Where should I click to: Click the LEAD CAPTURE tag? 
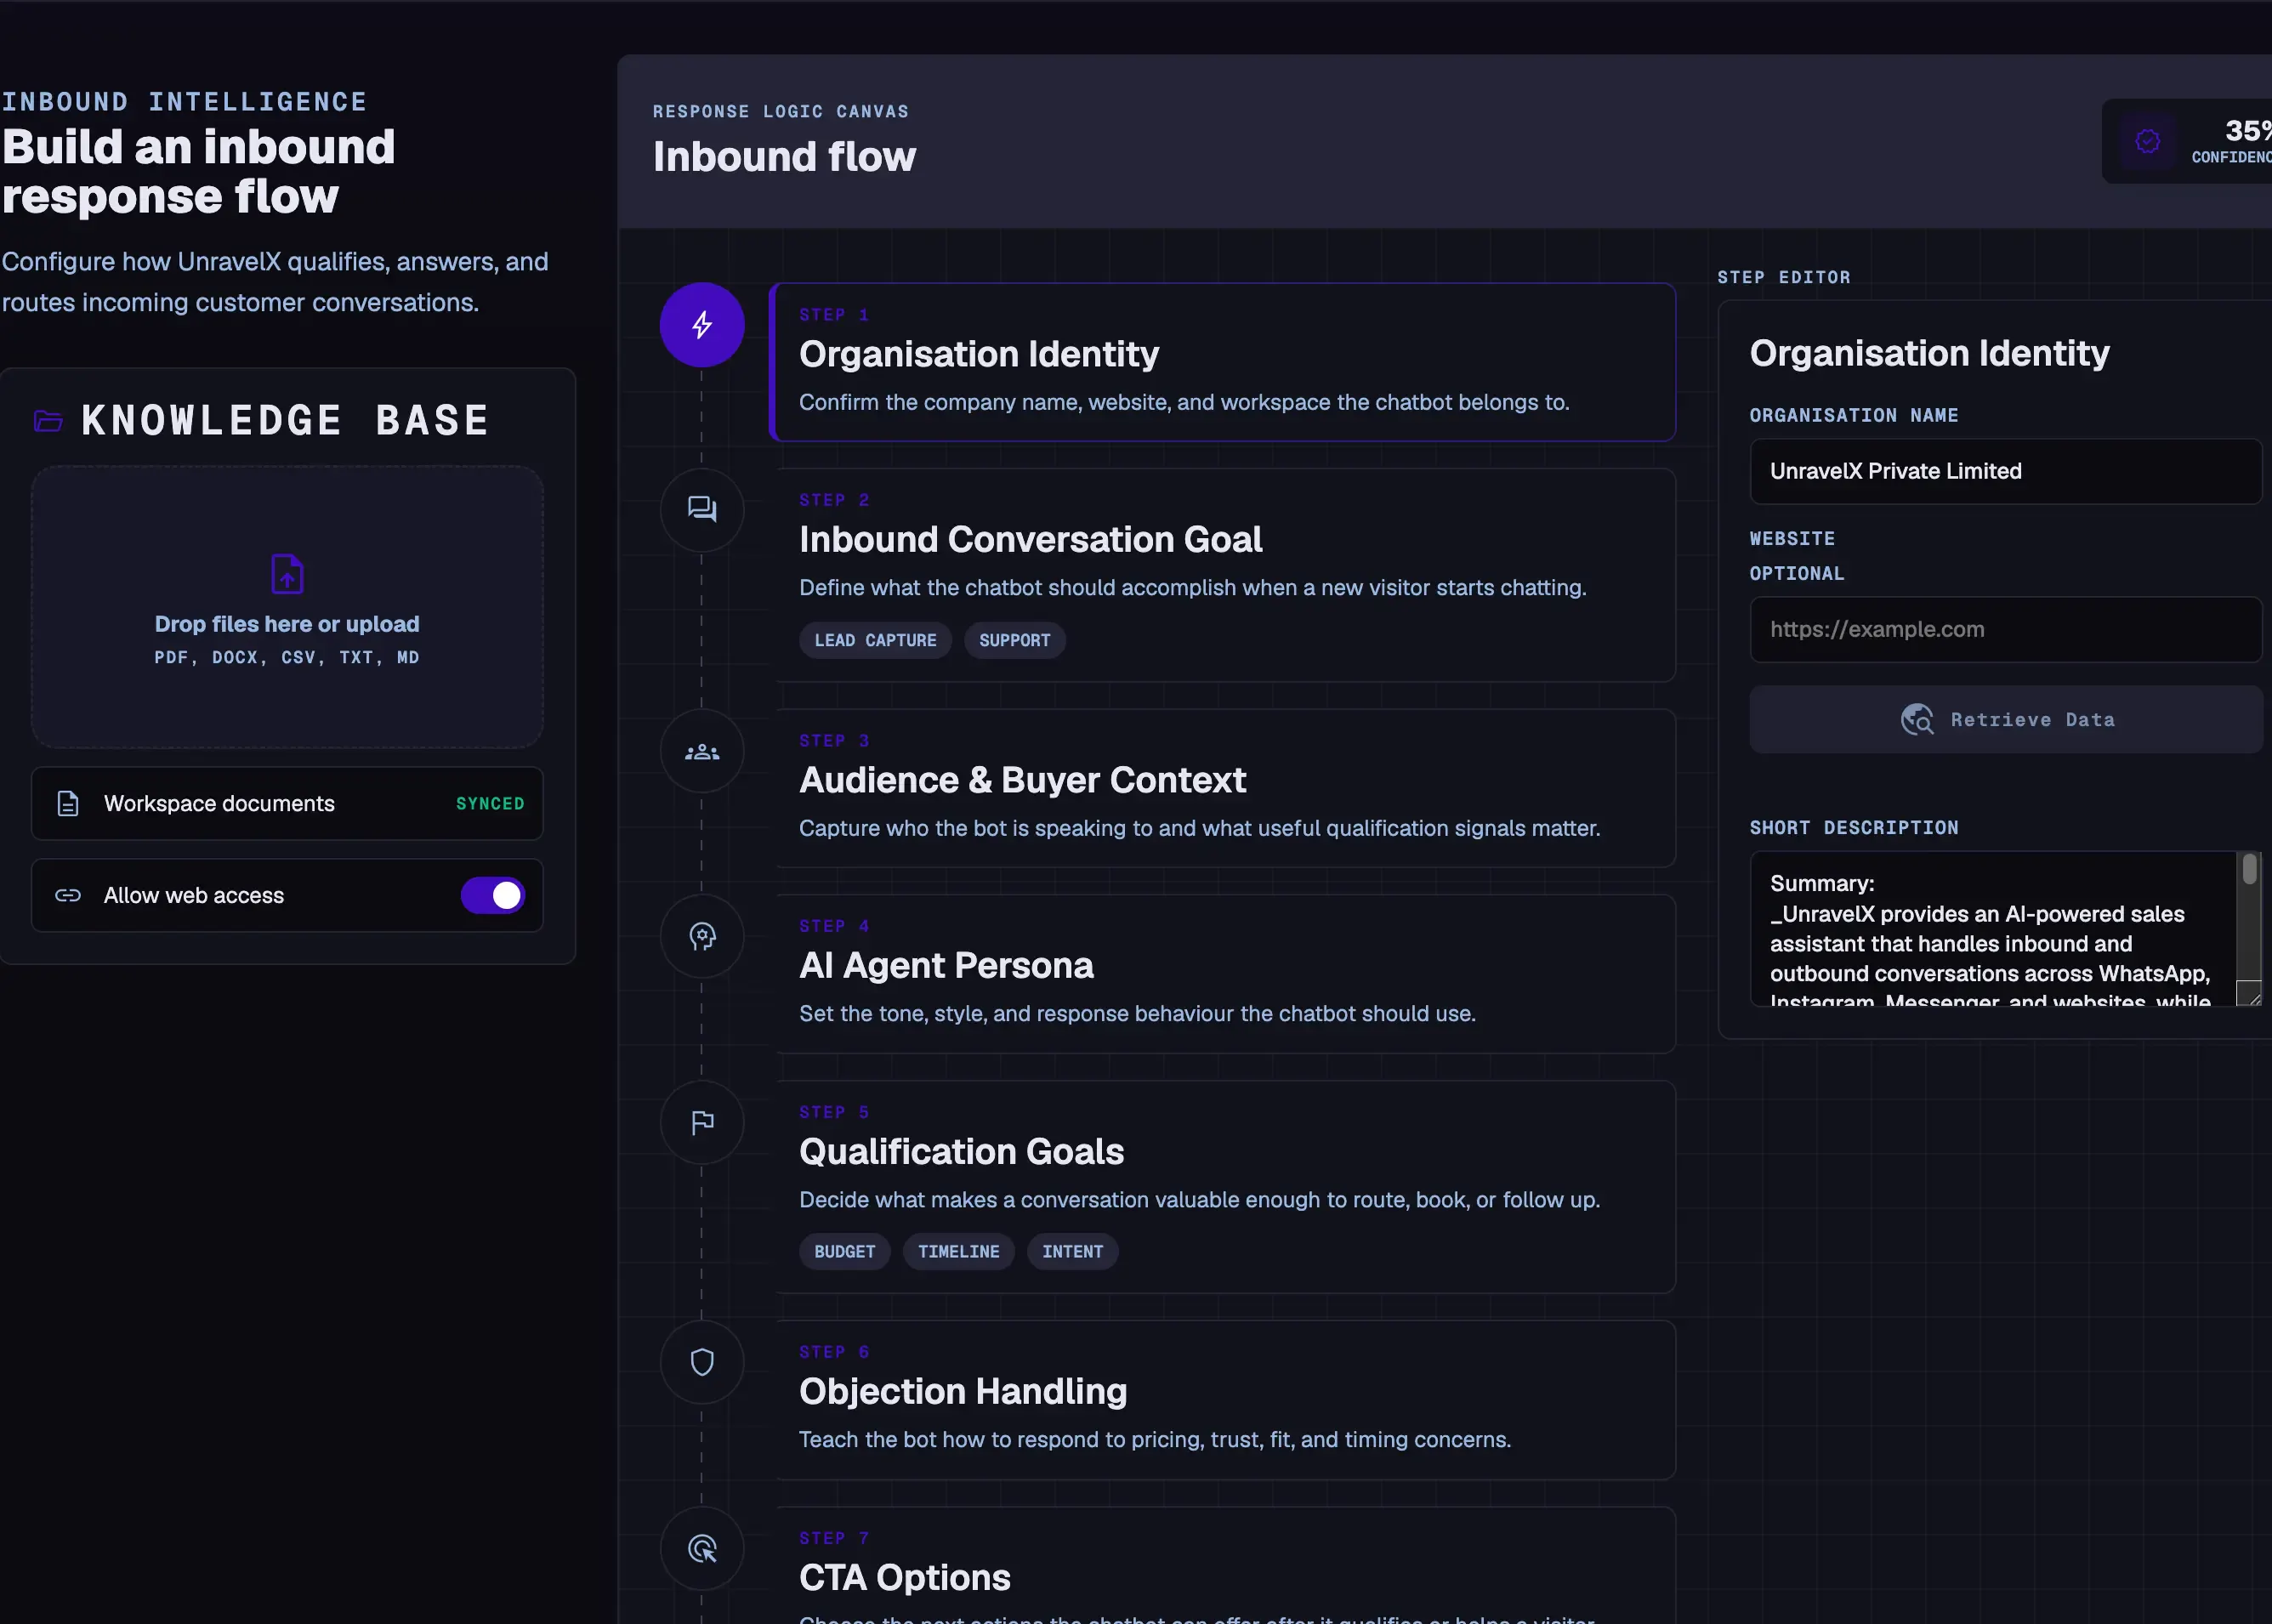tap(875, 641)
